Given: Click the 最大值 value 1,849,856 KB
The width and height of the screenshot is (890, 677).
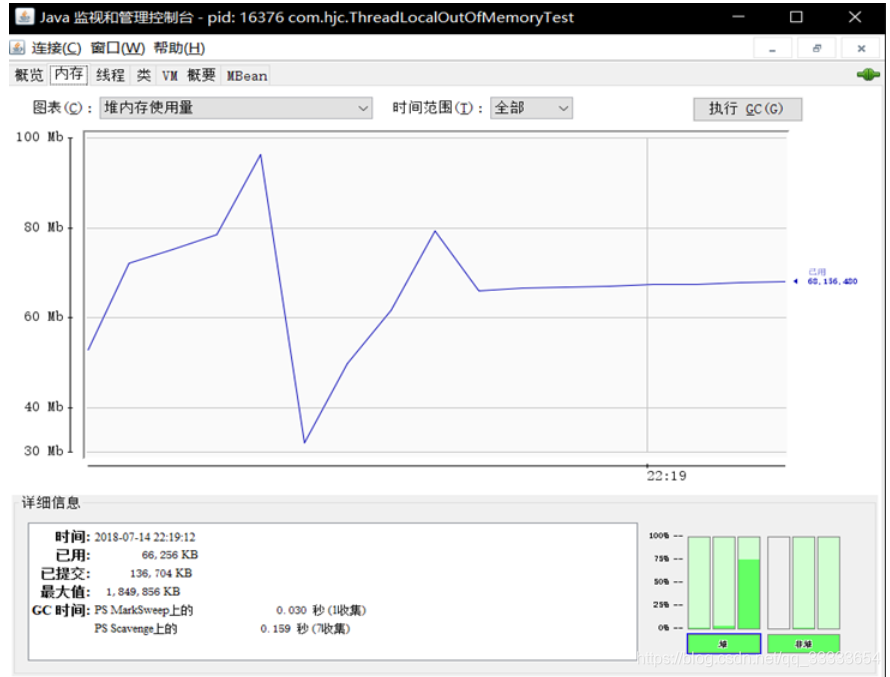Looking at the screenshot, I should coord(143,591).
